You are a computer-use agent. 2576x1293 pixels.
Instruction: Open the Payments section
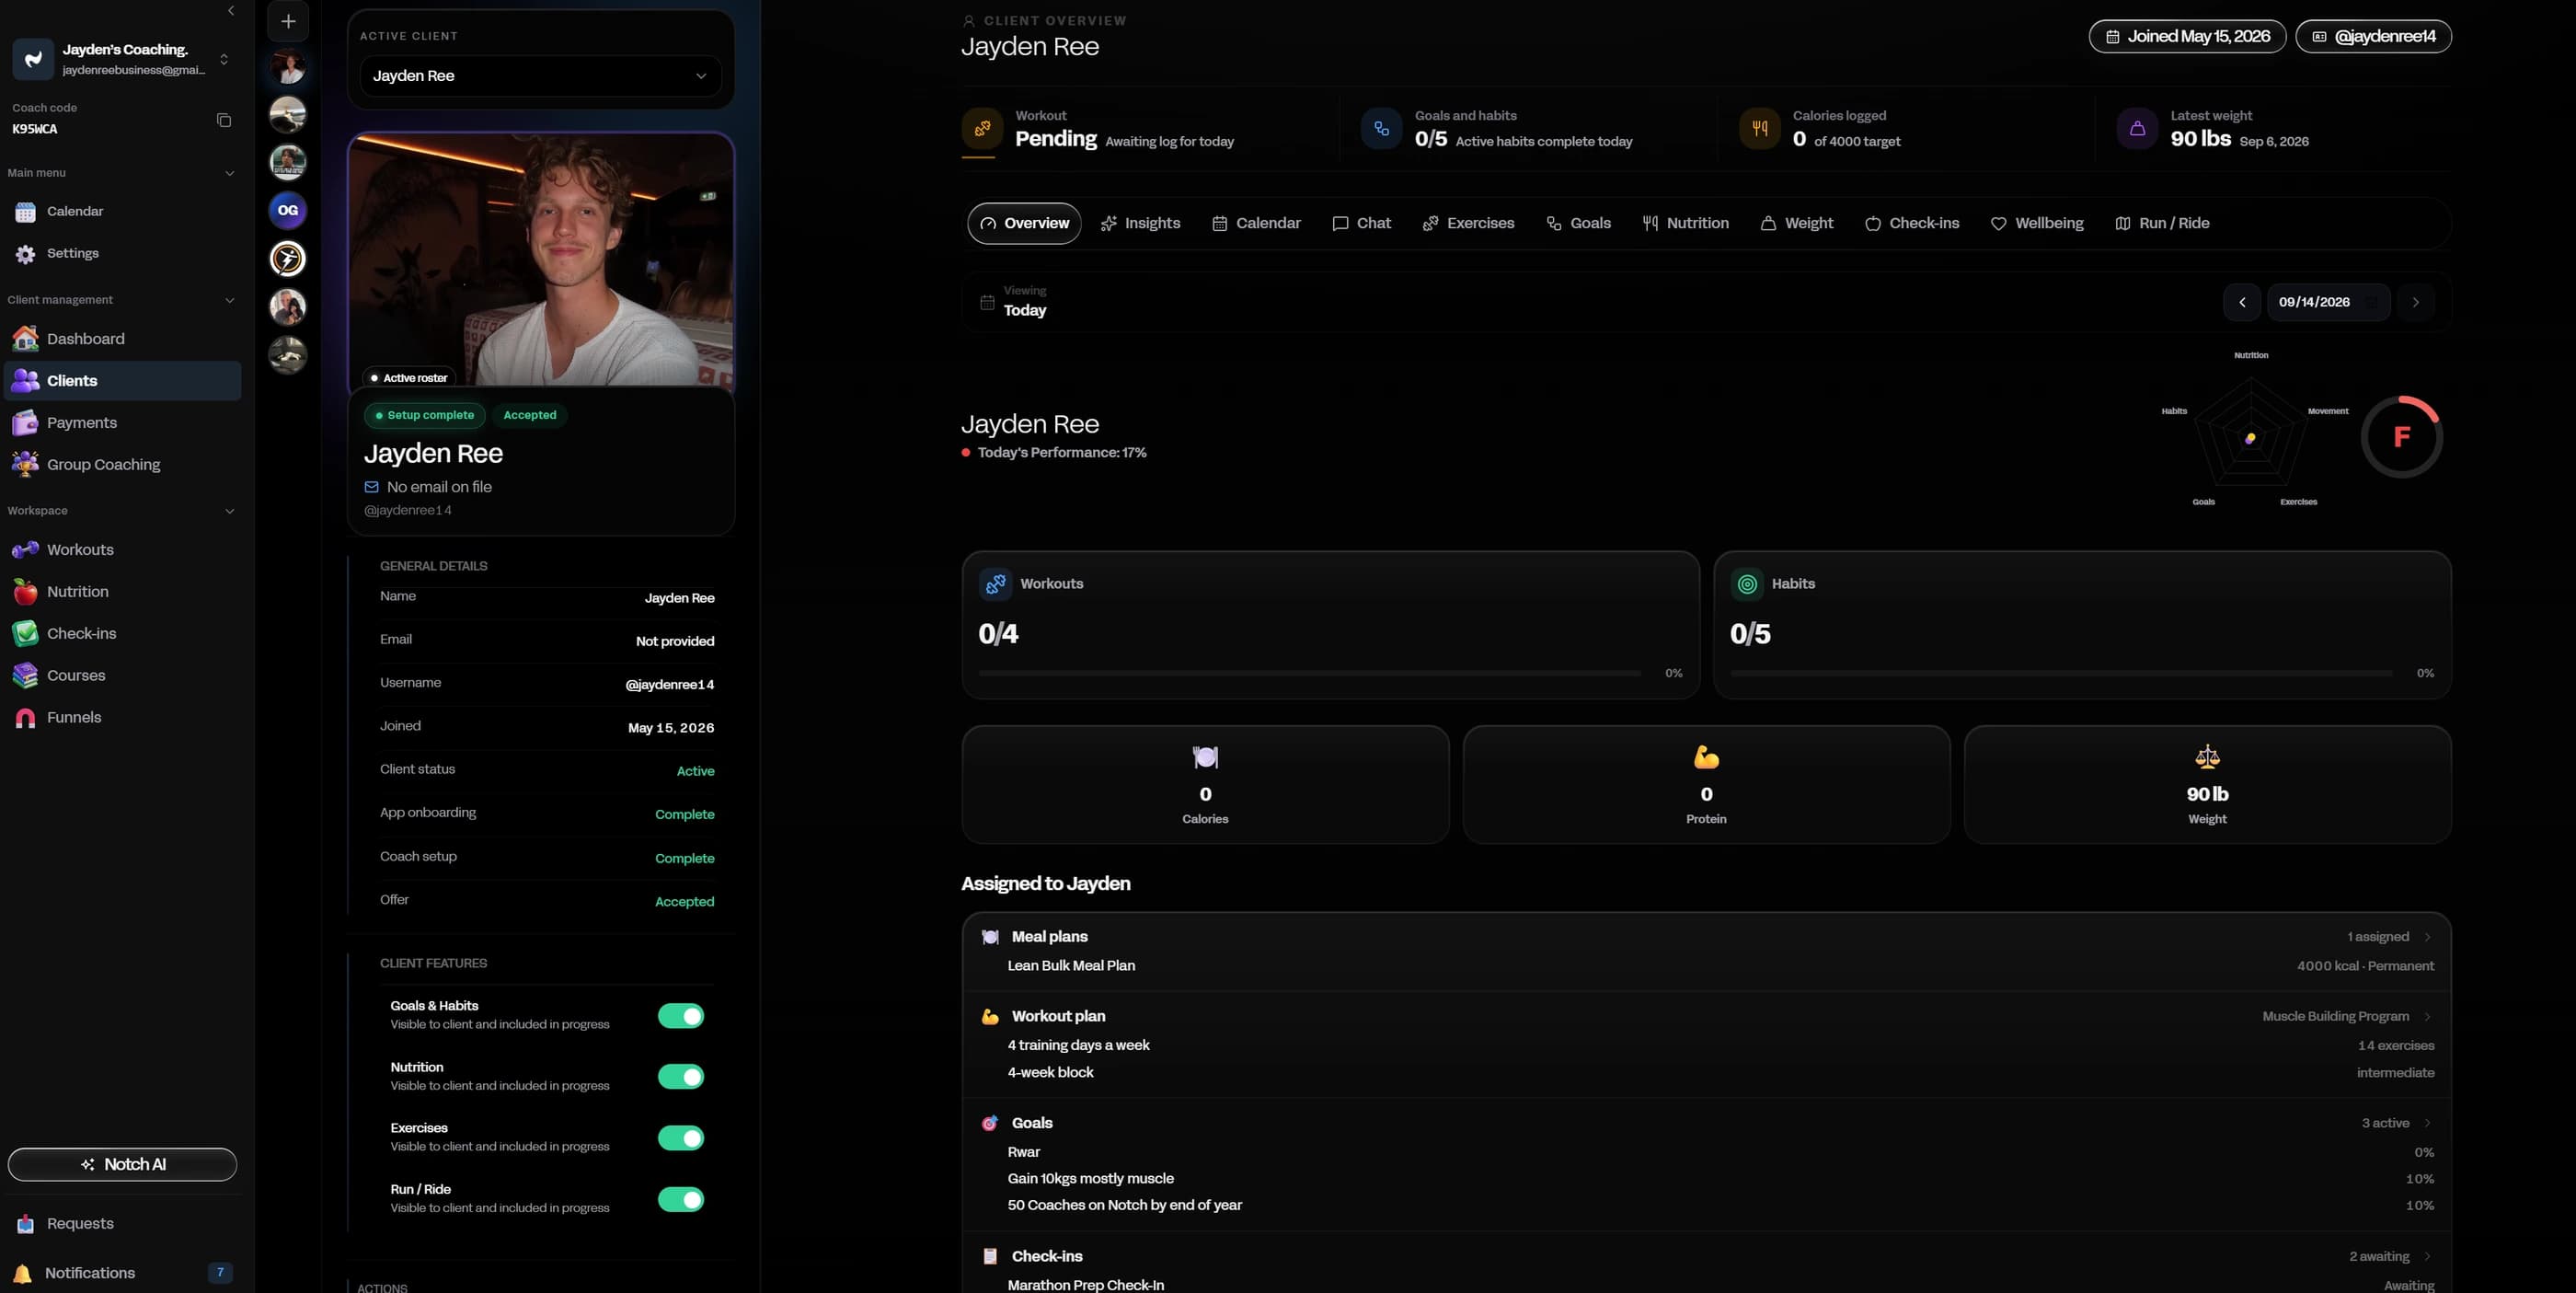(x=122, y=423)
